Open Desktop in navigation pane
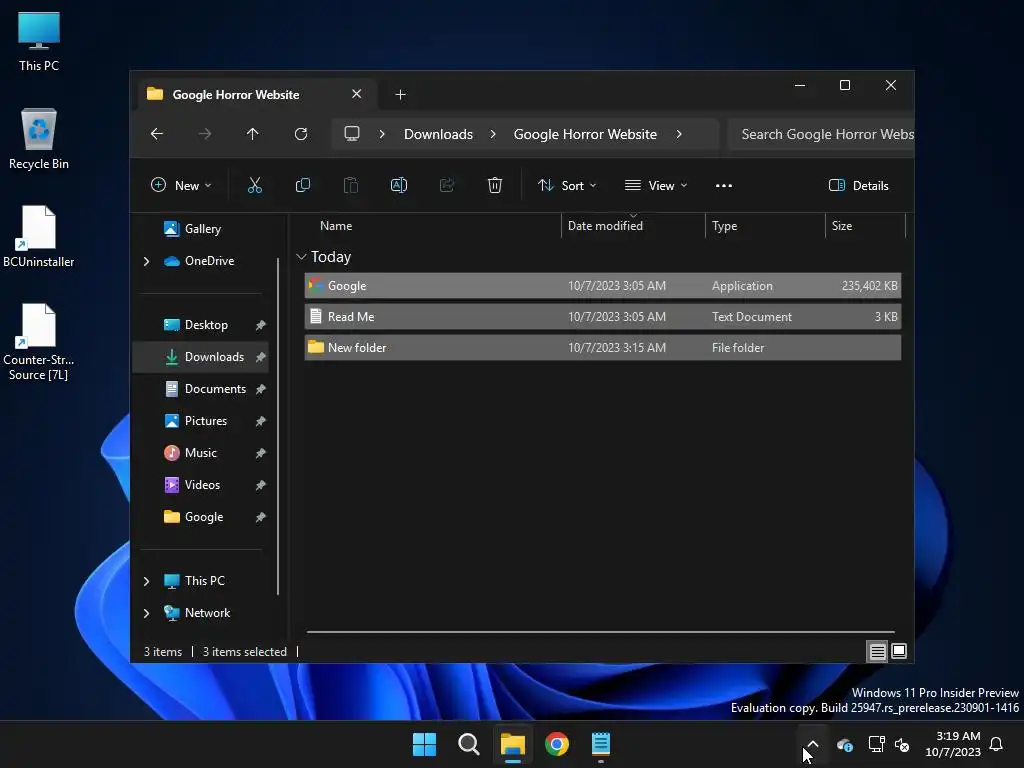This screenshot has height=768, width=1024. [x=206, y=325]
